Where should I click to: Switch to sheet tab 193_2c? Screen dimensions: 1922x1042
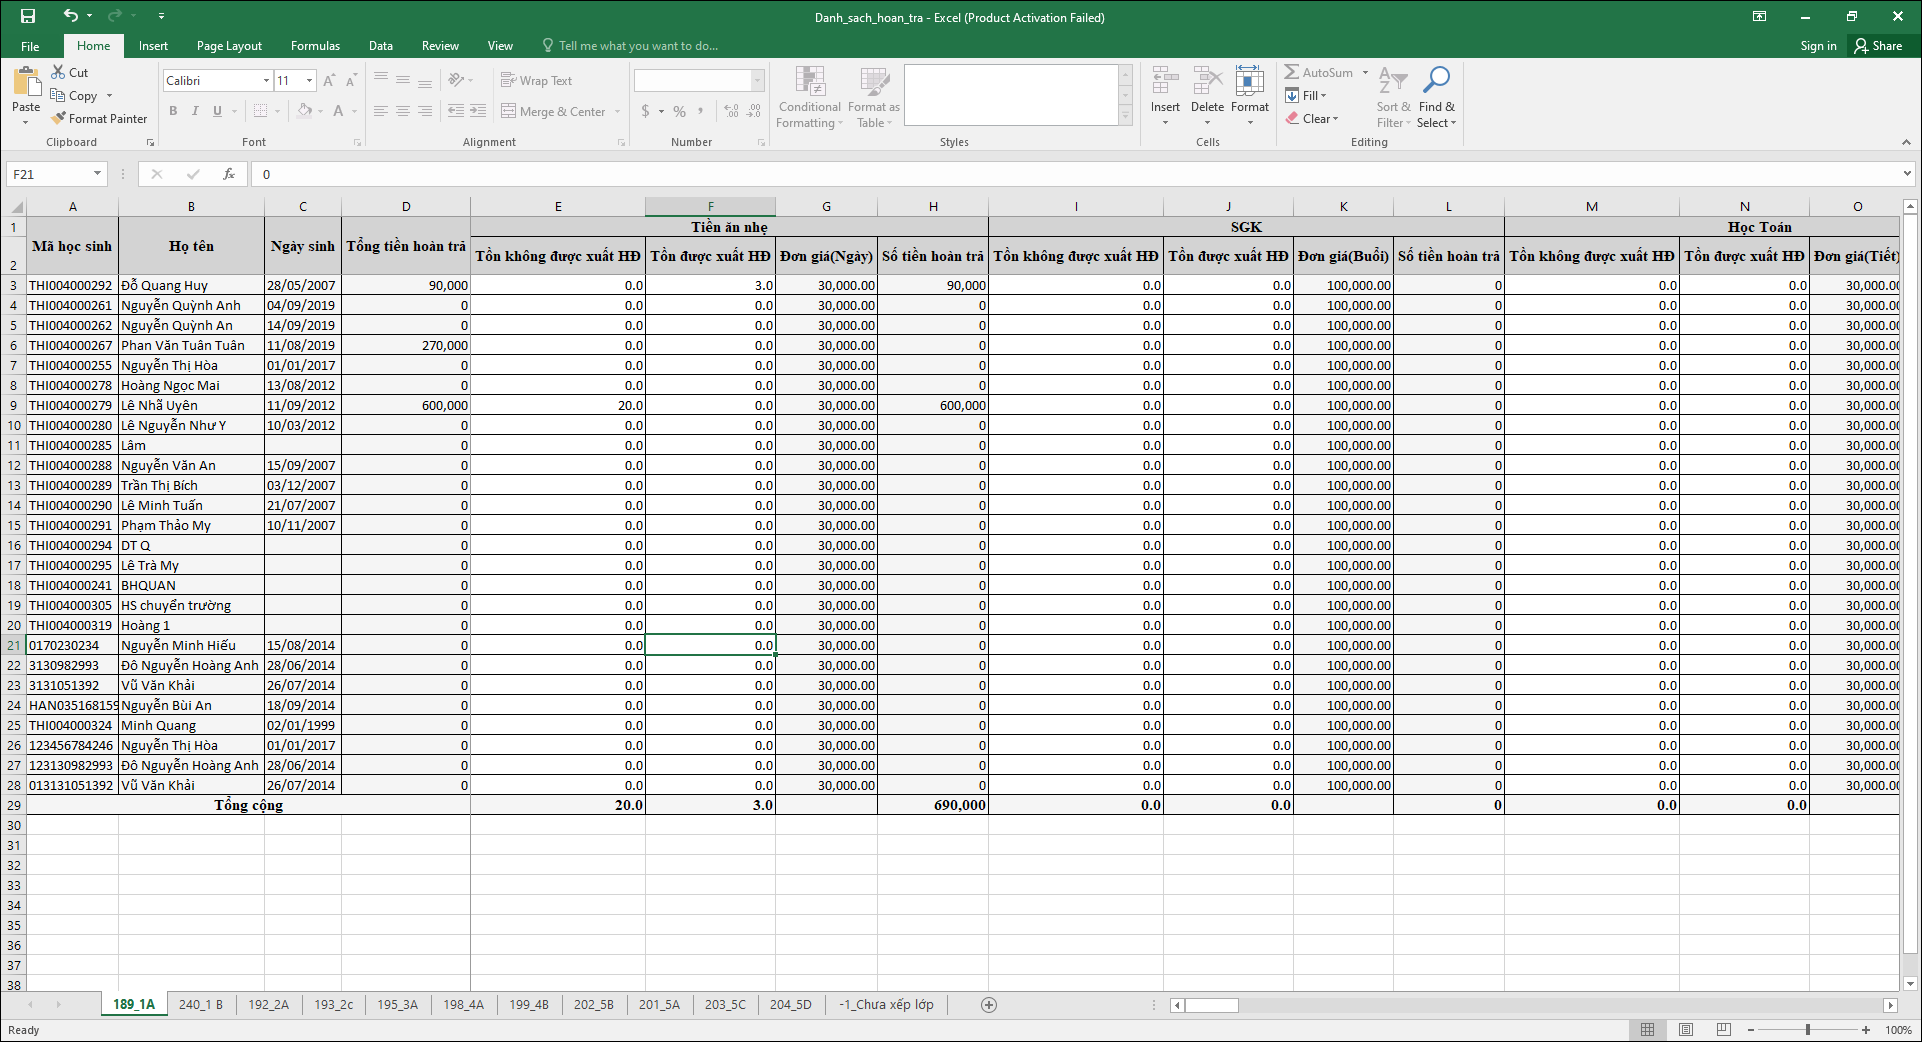click(x=333, y=1005)
